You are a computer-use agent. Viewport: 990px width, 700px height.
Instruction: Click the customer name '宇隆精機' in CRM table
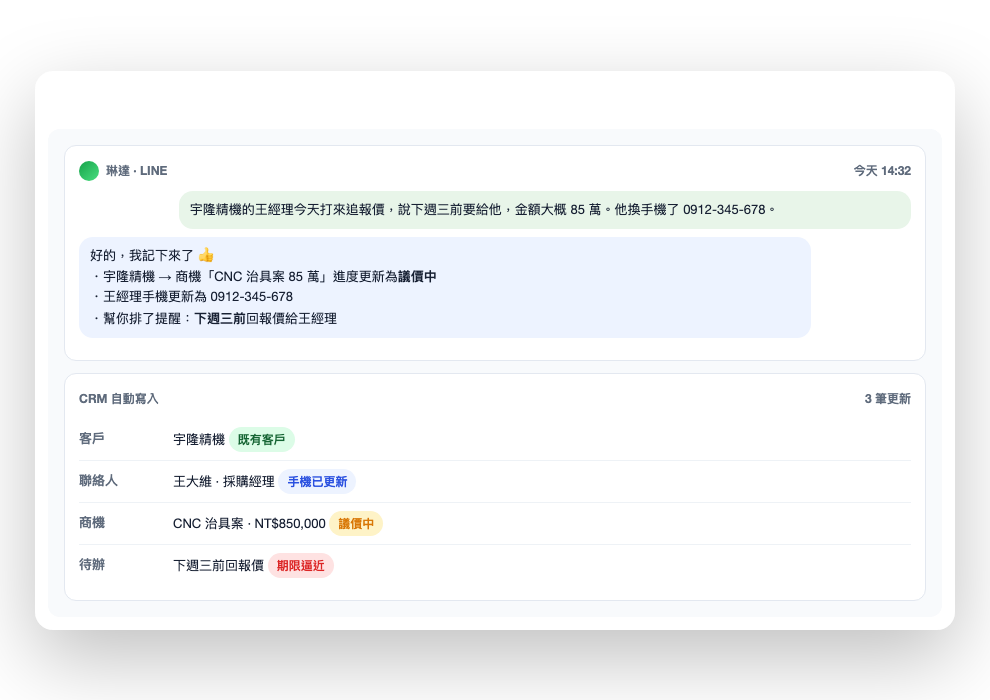click(x=199, y=439)
